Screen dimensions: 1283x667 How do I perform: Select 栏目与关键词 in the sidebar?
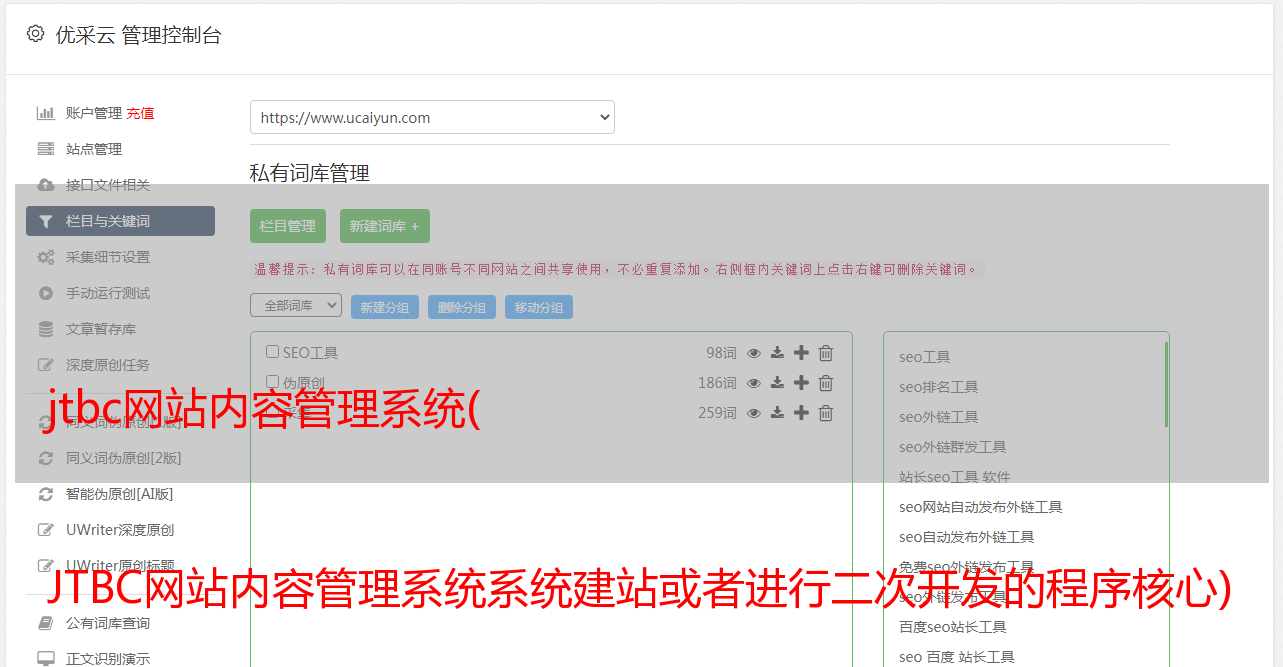click(x=120, y=221)
